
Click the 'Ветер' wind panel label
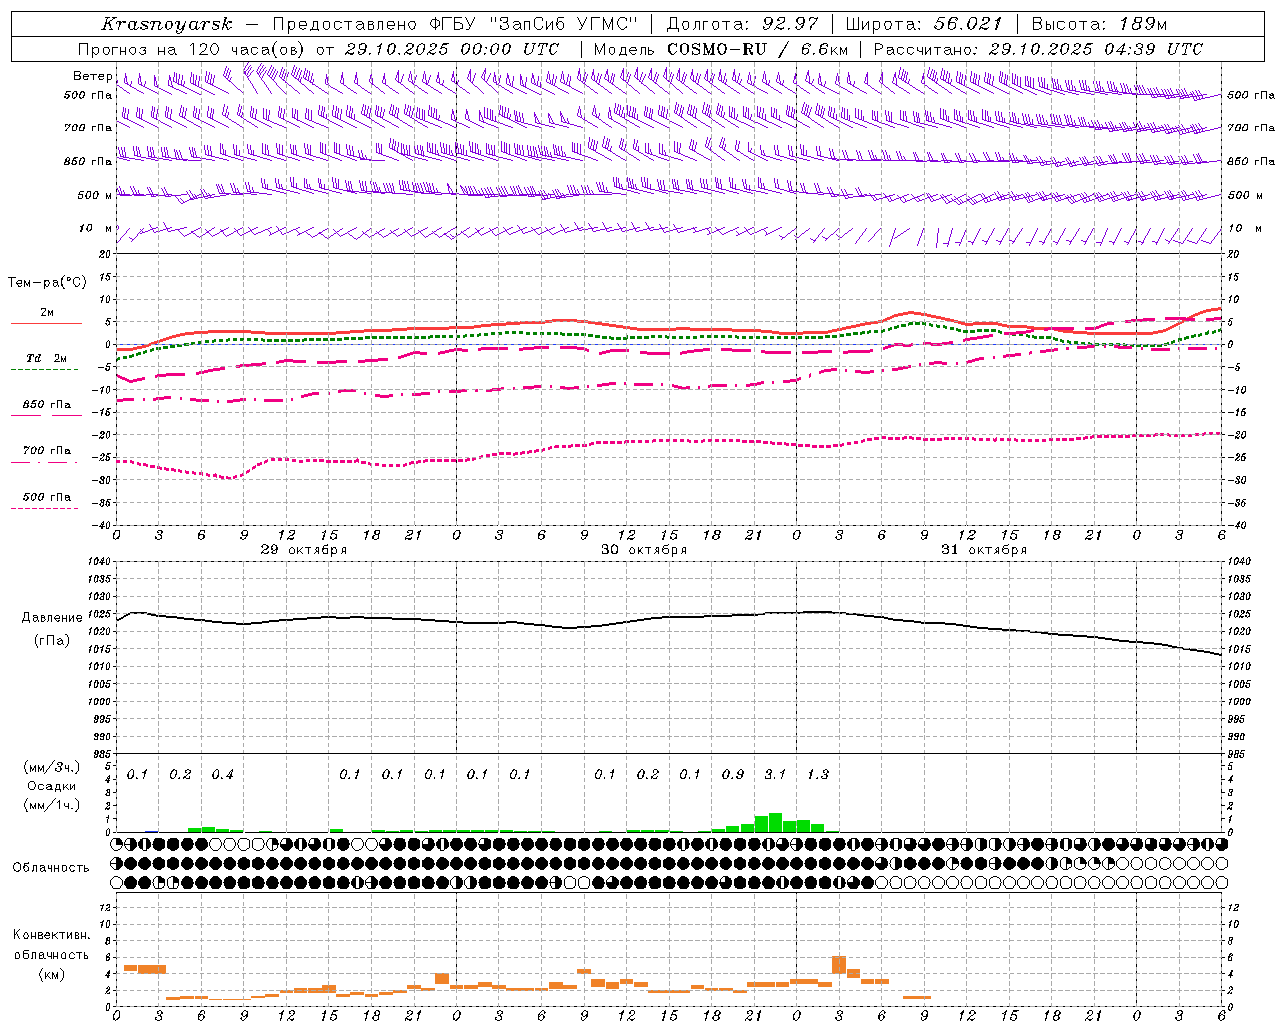(92, 76)
